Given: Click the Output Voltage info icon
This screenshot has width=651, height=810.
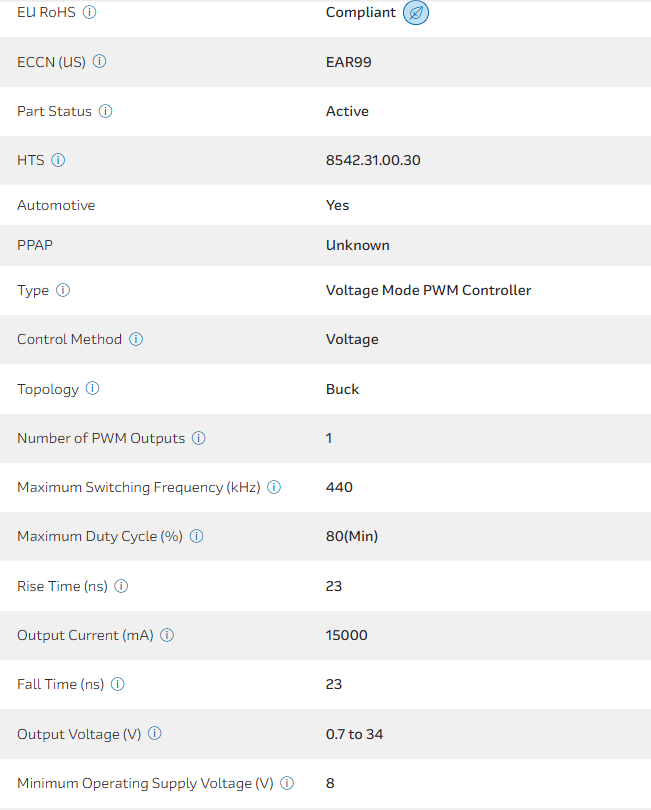Looking at the screenshot, I should 155,734.
